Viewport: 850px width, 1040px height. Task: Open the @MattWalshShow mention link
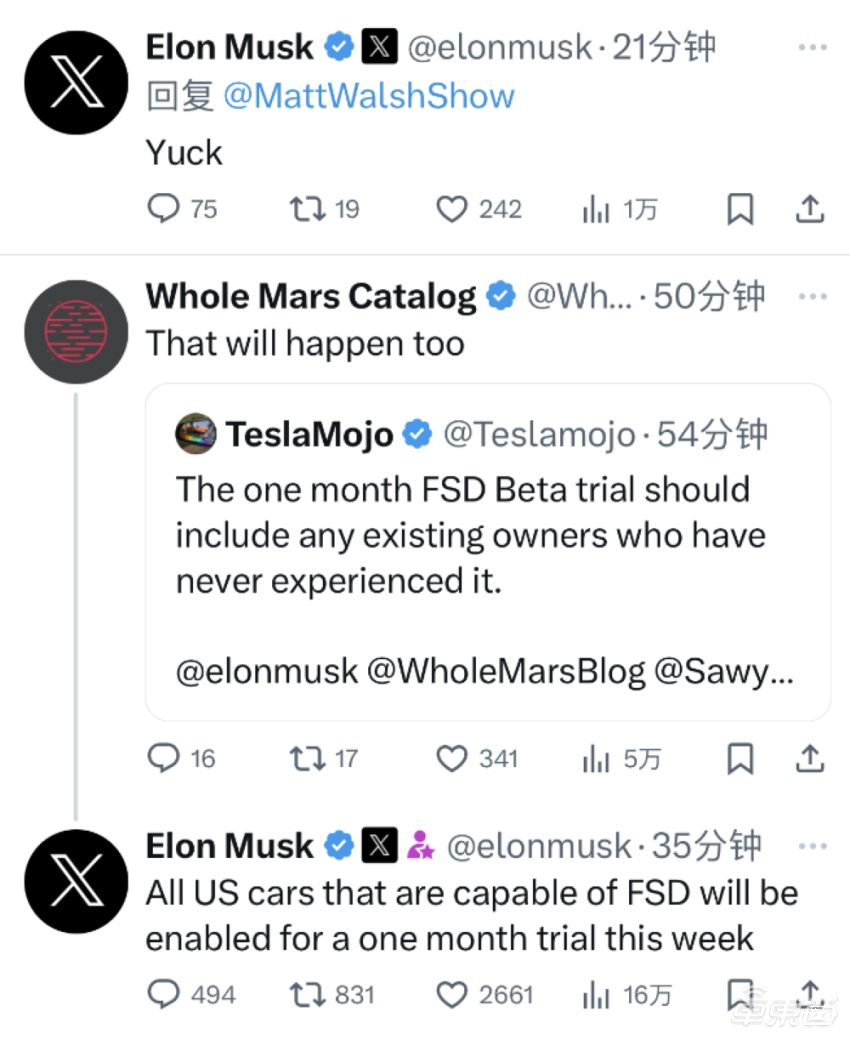(x=369, y=96)
